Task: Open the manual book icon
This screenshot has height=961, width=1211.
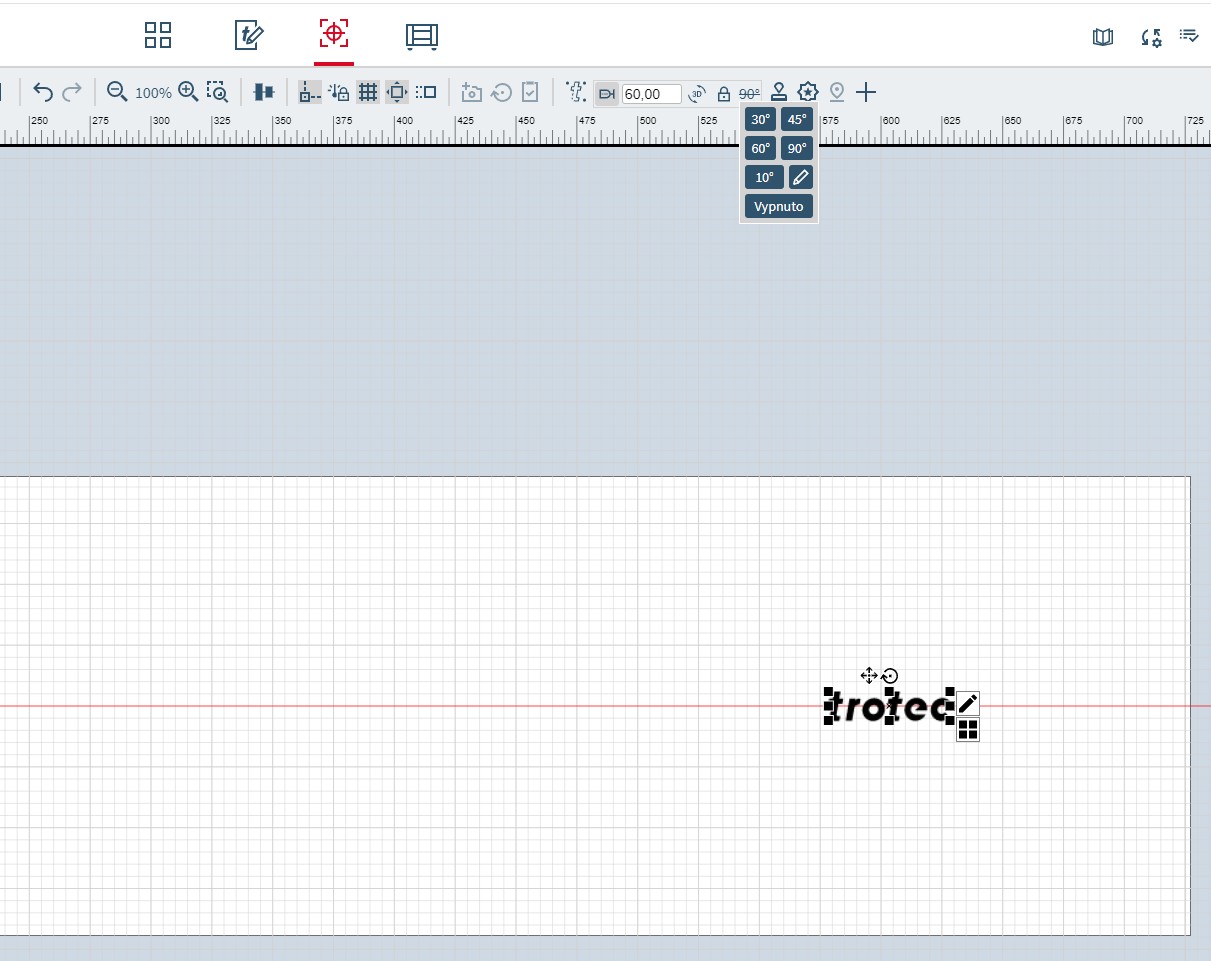Action: [1103, 37]
